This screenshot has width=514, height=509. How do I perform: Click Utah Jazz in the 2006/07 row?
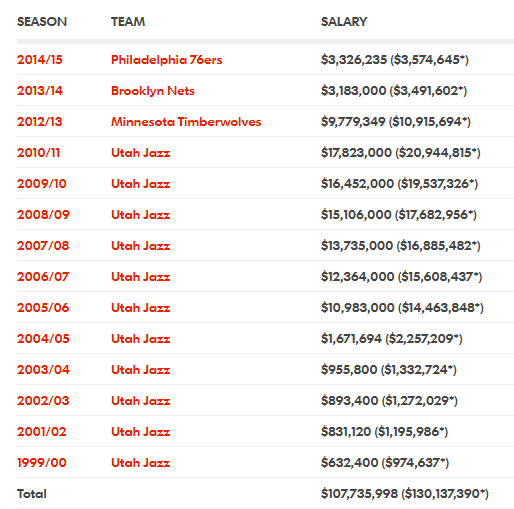(140, 277)
